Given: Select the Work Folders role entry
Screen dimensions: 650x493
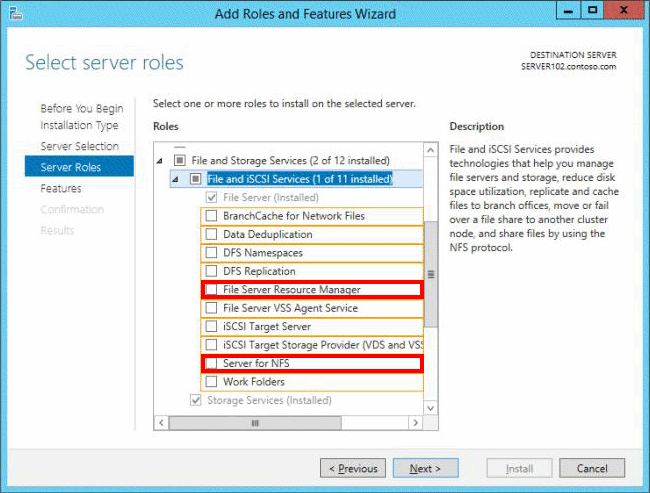Looking at the screenshot, I should click(253, 382).
